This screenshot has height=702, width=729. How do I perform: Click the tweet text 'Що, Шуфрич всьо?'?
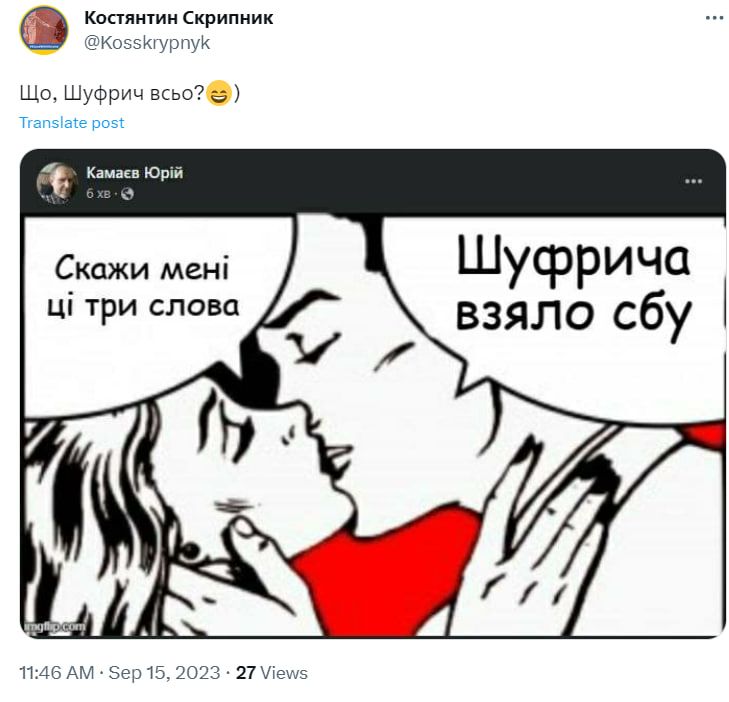pos(112,93)
